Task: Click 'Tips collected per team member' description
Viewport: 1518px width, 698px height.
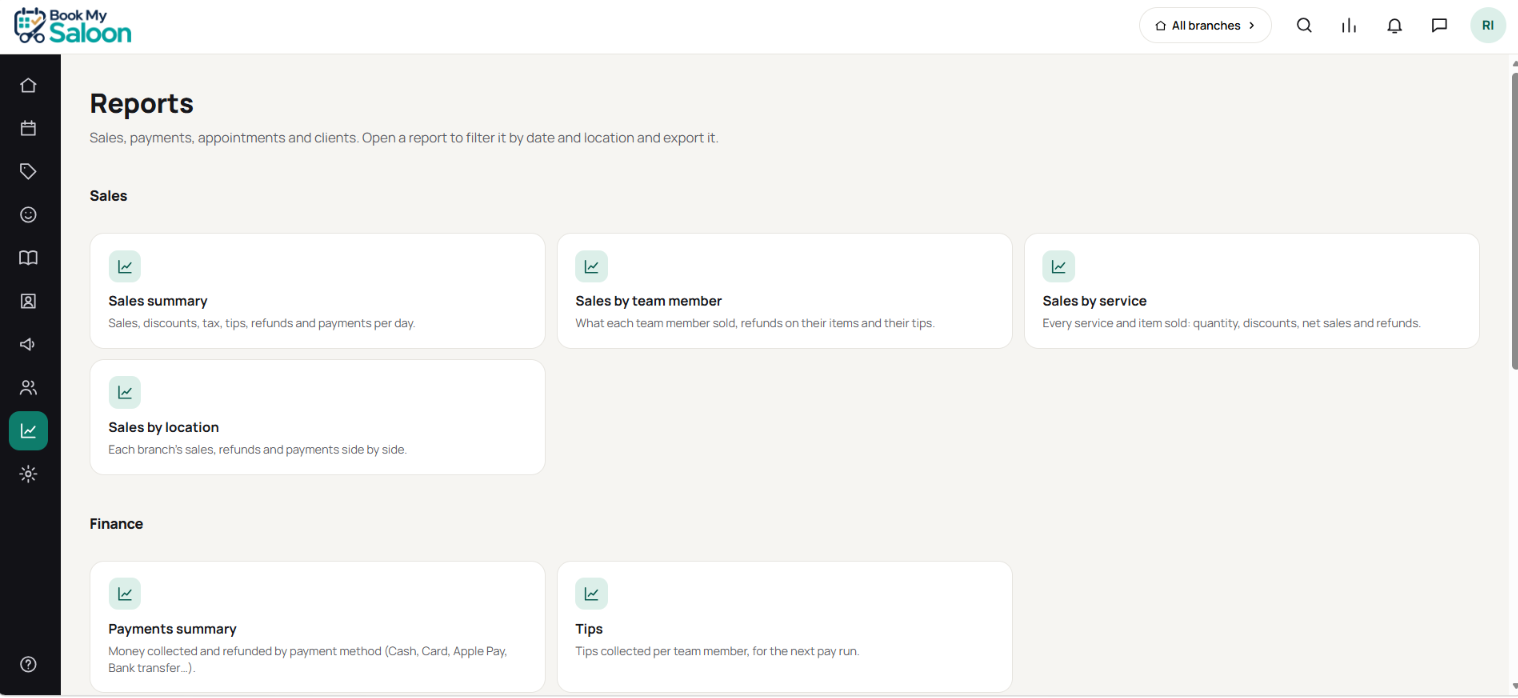Action: (x=717, y=651)
